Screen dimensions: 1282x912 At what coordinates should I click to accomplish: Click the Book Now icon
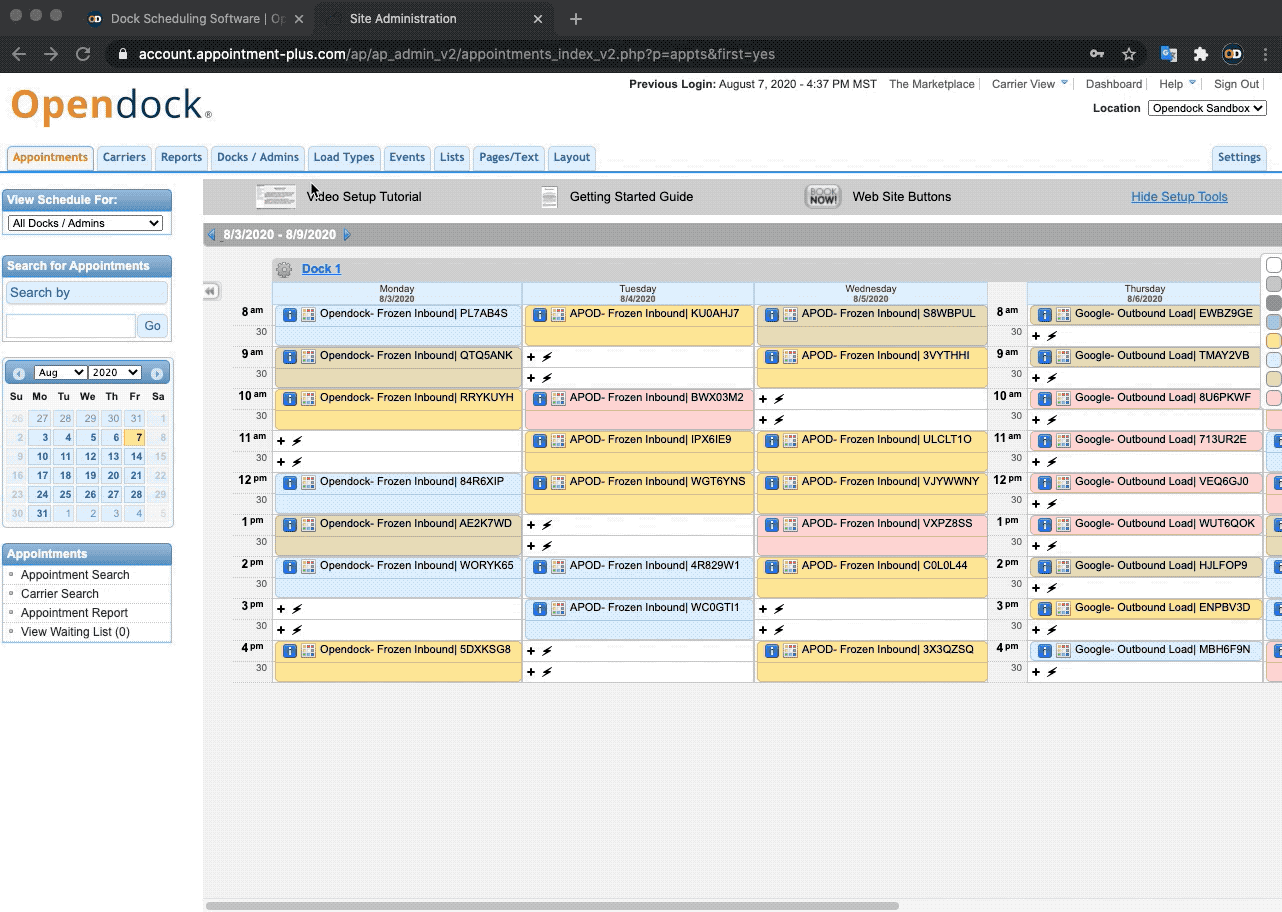click(823, 196)
